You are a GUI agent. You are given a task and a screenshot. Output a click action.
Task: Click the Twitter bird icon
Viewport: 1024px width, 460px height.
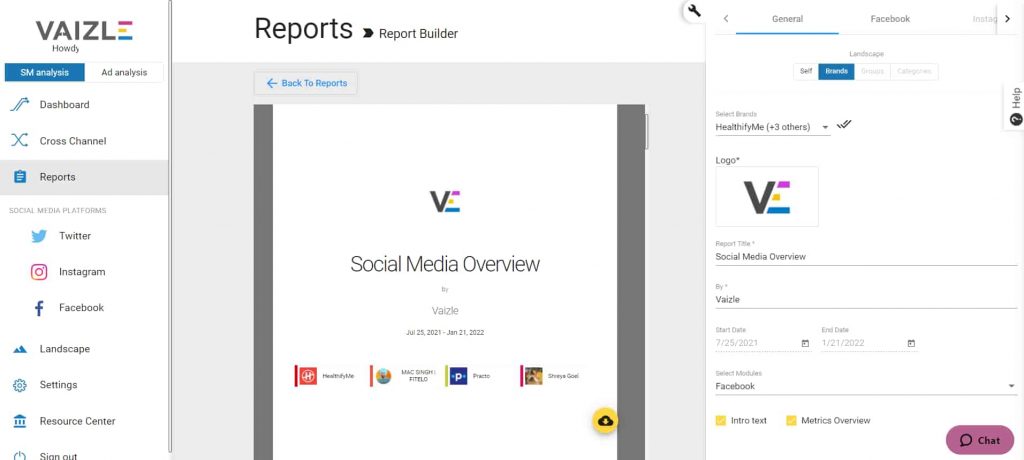(39, 236)
